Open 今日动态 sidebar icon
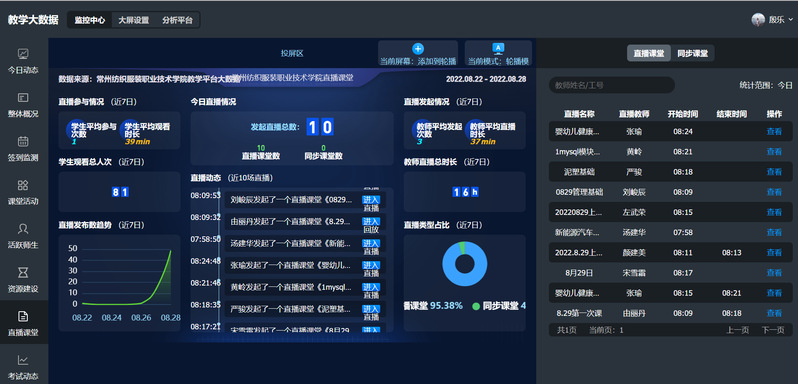The image size is (798, 384). [x=23, y=53]
